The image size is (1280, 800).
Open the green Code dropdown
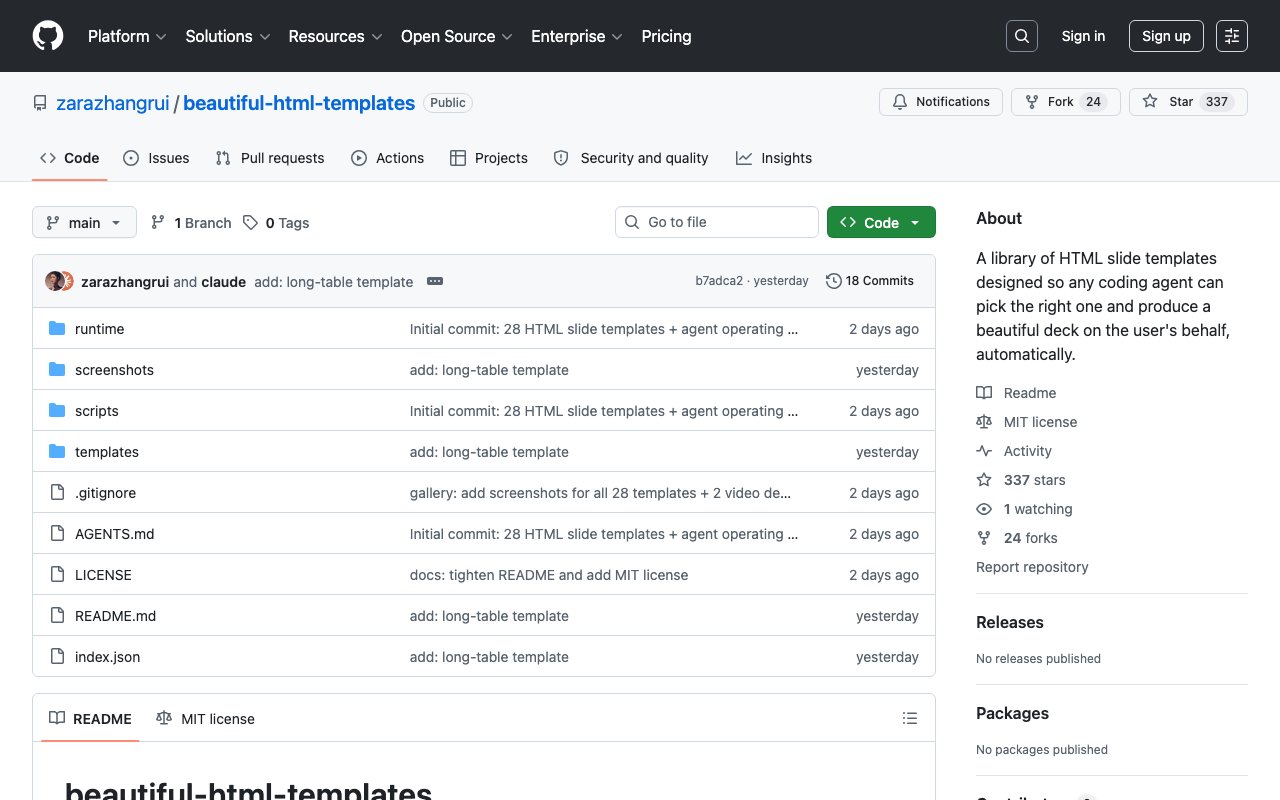(x=881, y=223)
